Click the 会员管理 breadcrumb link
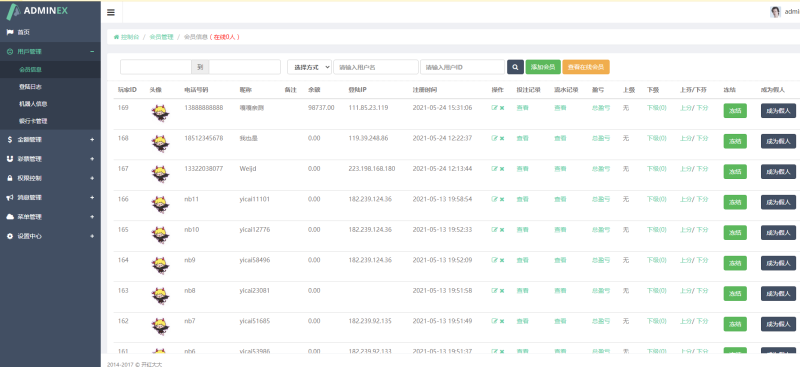Image resolution: width=800 pixels, height=367 pixels. (161, 37)
